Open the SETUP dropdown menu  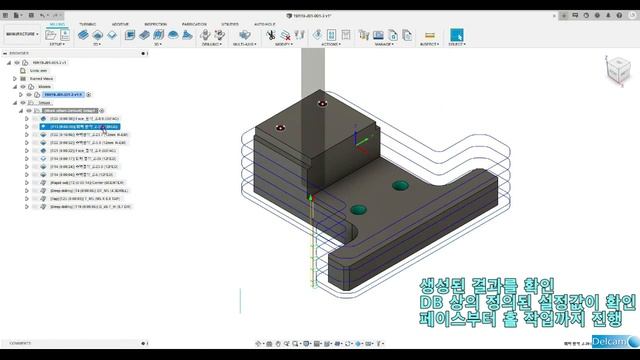(x=57, y=44)
